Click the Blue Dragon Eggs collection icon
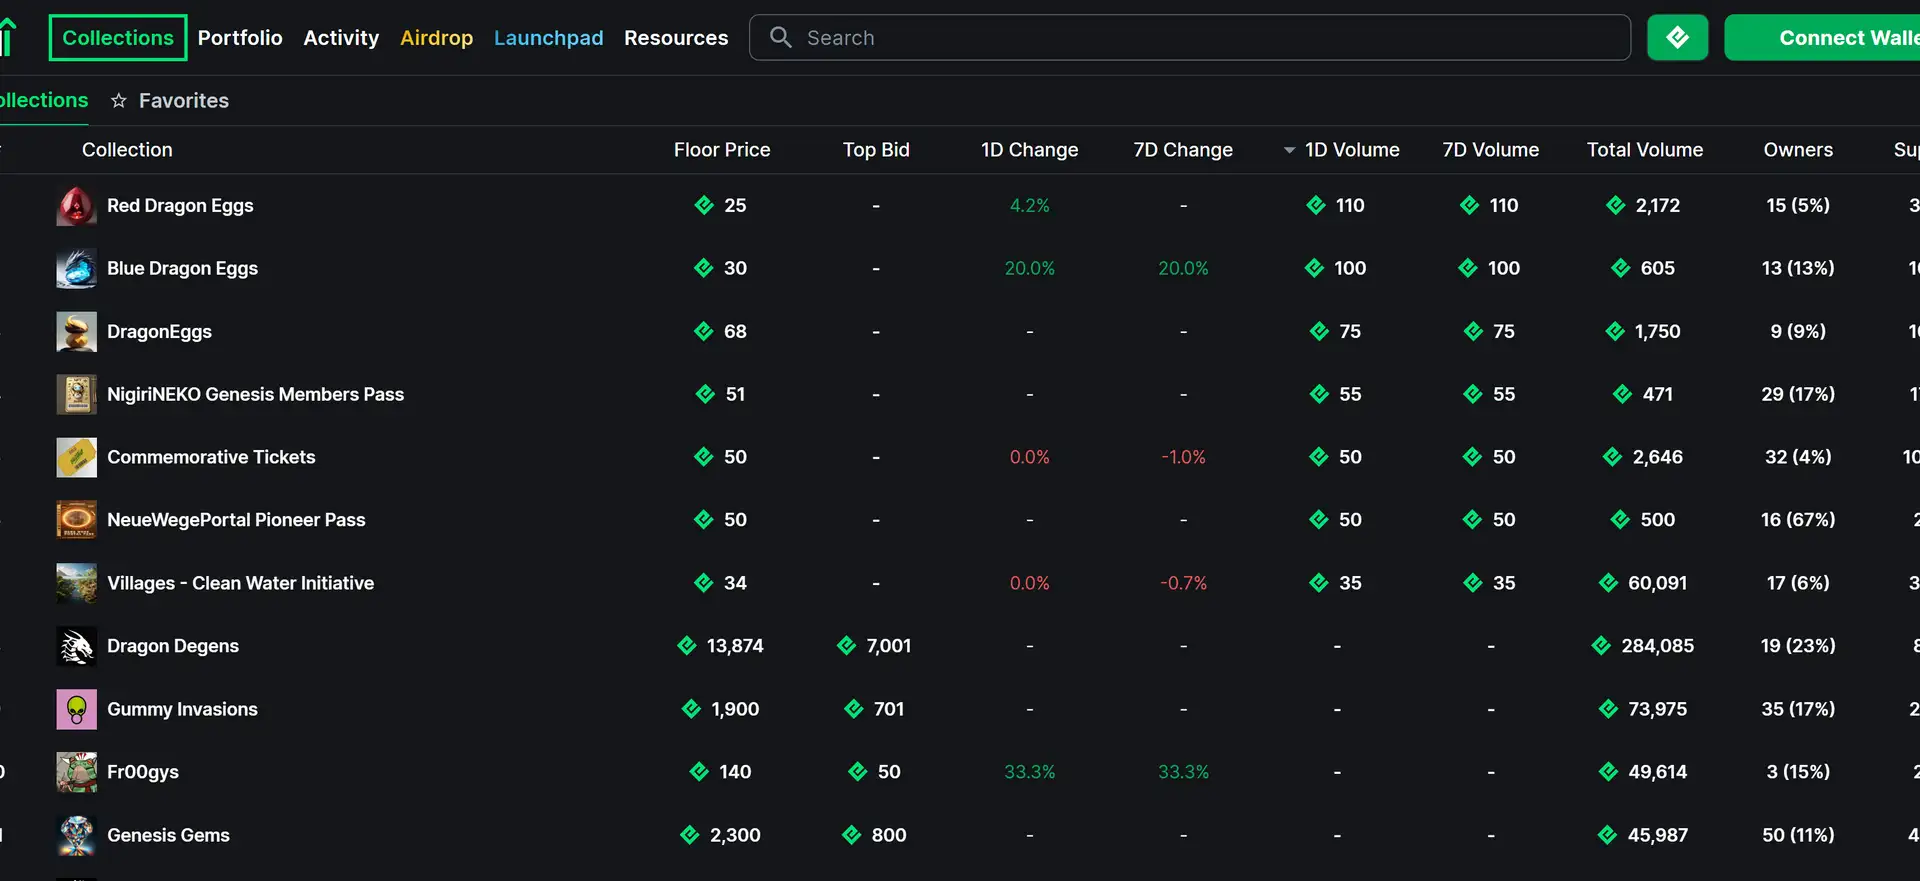Image resolution: width=1920 pixels, height=881 pixels. (76, 269)
